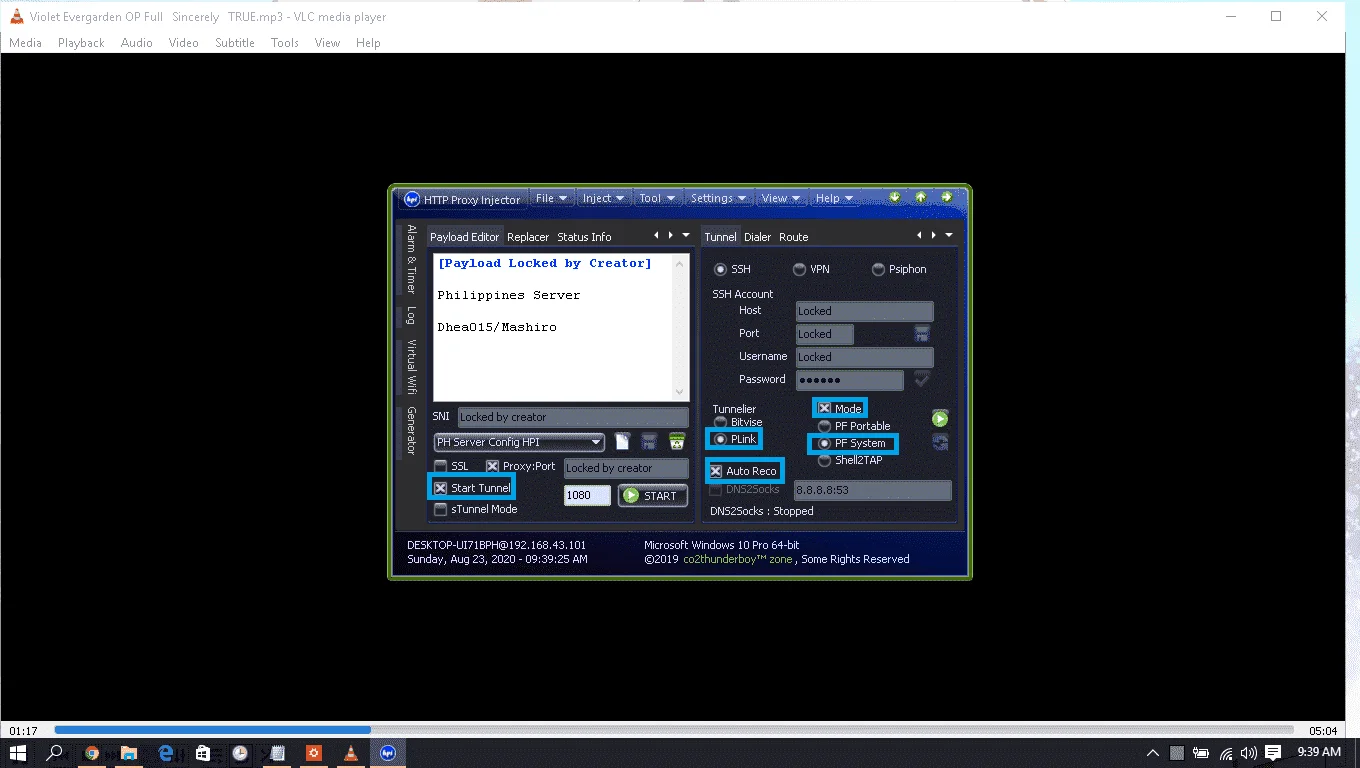
Task: Click the floppy disk icon beside the config dropdown
Action: [649, 442]
